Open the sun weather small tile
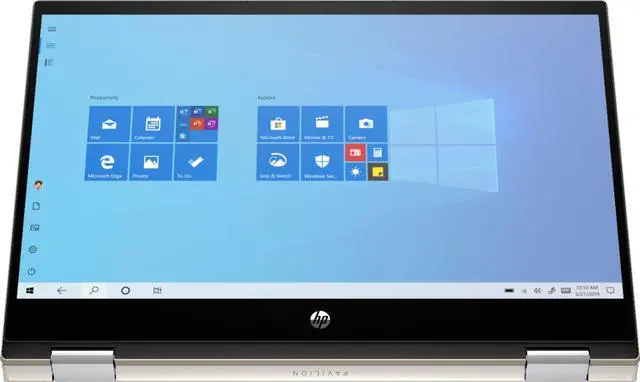The height and width of the screenshot is (382, 640). [356, 172]
